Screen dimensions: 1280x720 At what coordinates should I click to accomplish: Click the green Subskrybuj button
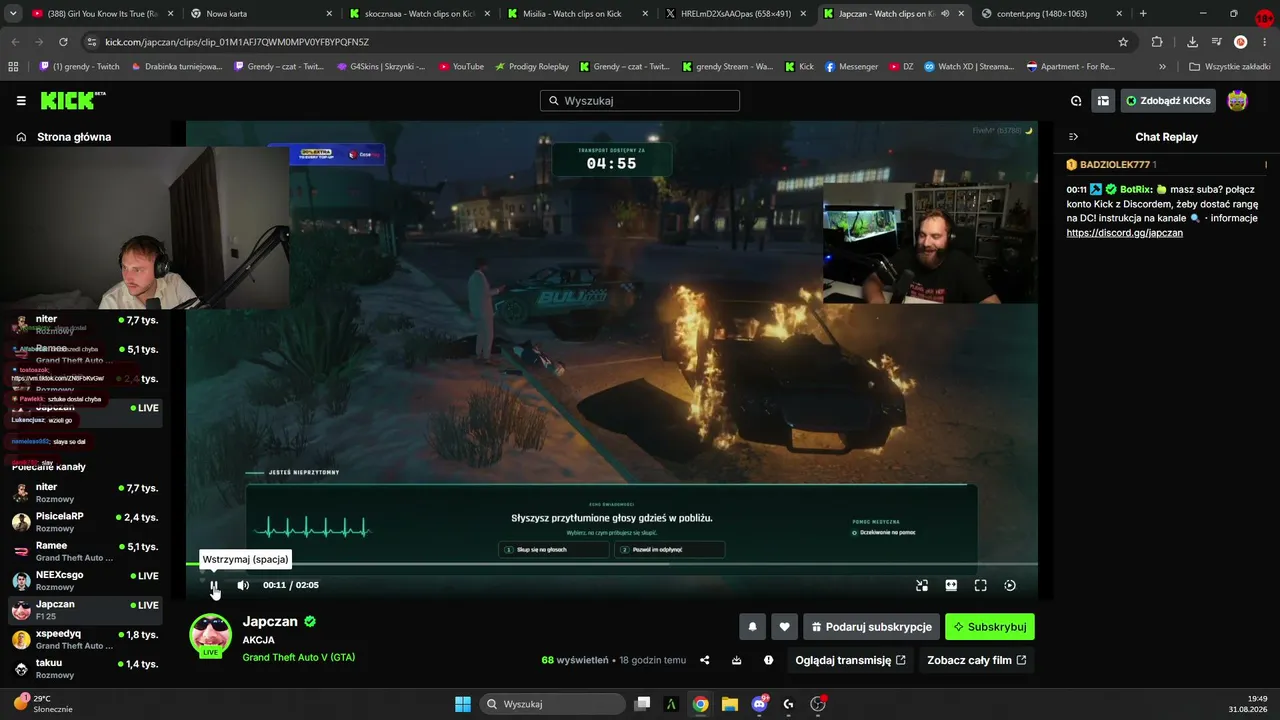(990, 627)
